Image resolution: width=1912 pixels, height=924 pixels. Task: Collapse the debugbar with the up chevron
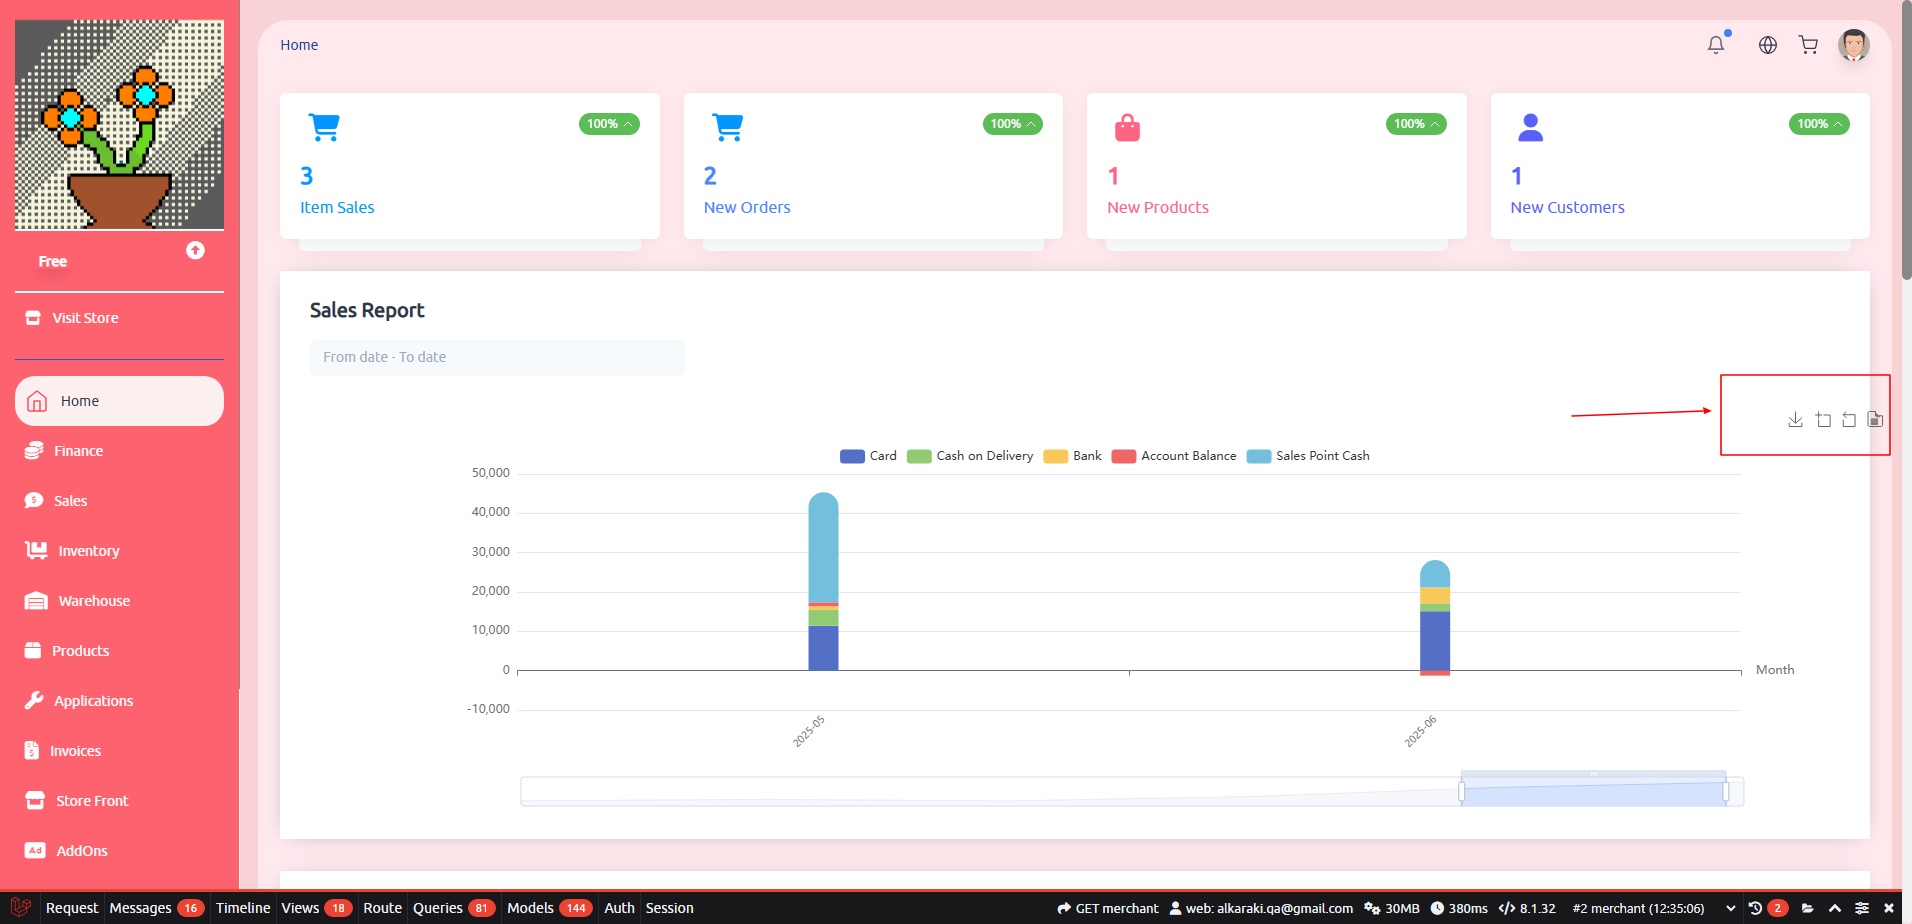(x=1834, y=908)
